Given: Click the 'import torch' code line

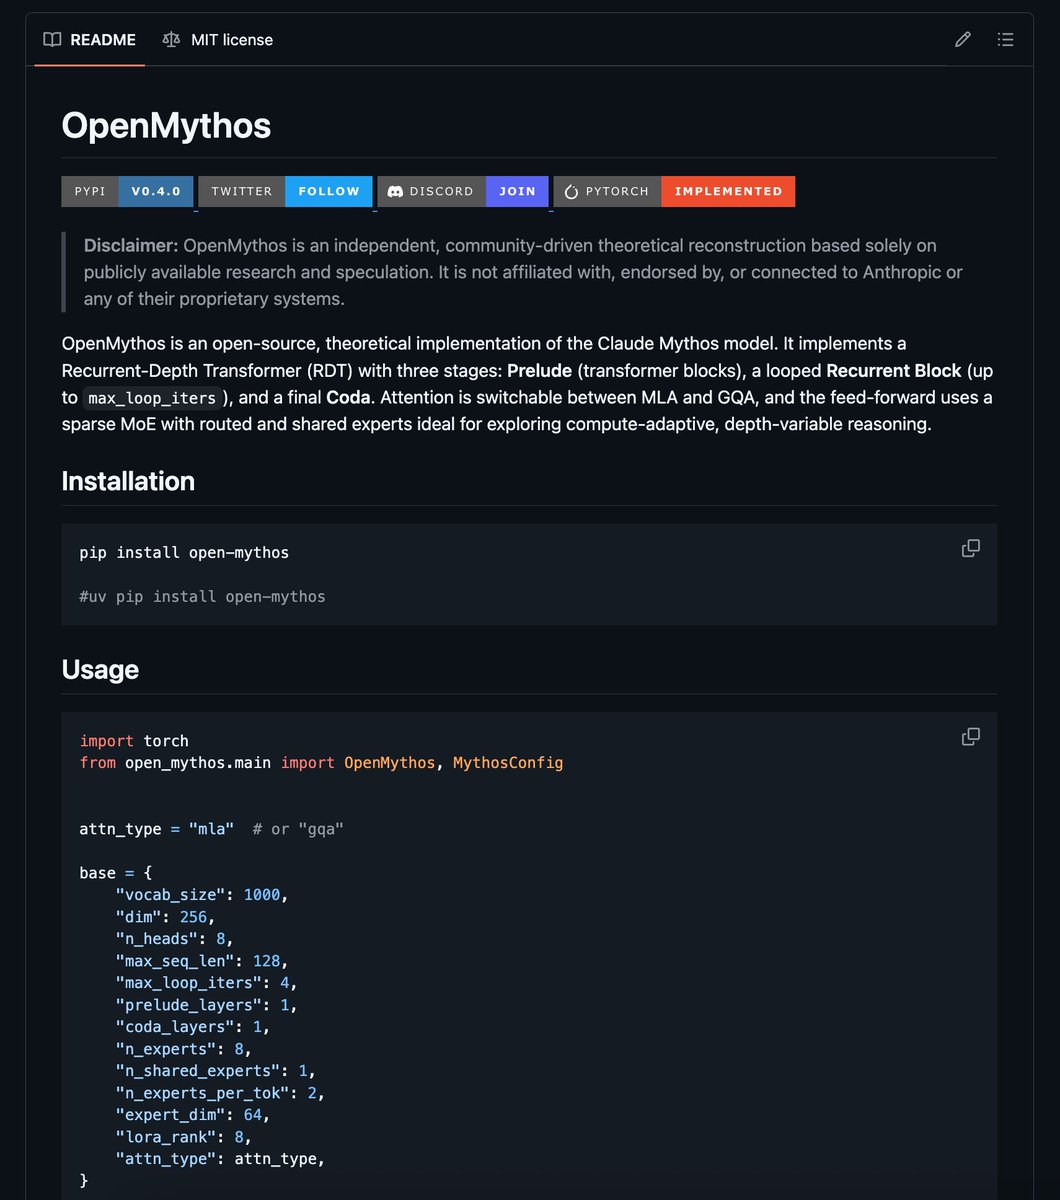Looking at the screenshot, I should (134, 741).
